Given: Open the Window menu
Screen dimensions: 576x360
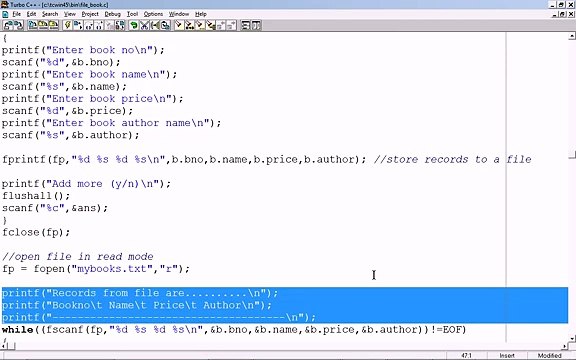Looking at the screenshot, I should point(179,14).
